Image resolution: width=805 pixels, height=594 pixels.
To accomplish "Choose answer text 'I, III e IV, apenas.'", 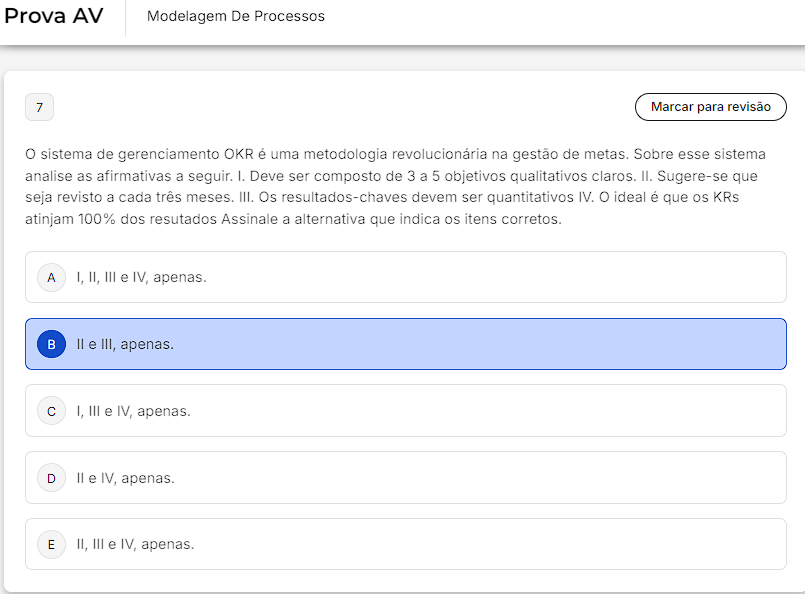I will [x=133, y=411].
